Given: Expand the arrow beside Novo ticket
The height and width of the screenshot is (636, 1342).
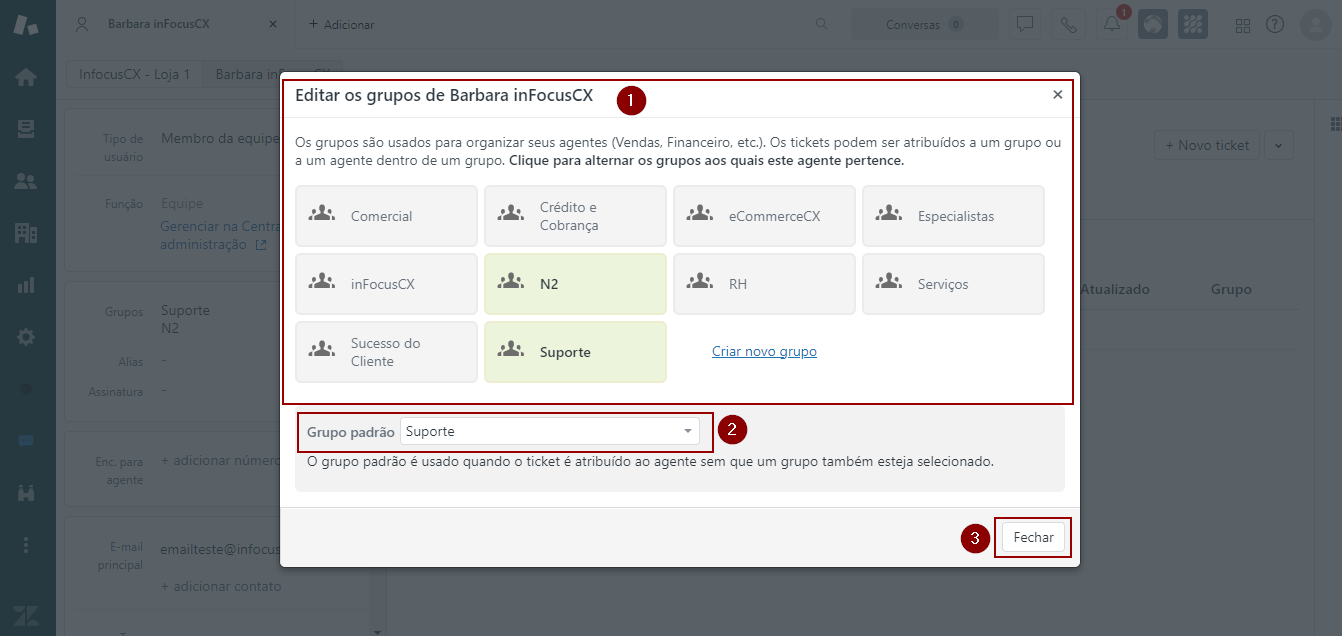Looking at the screenshot, I should 1278,145.
